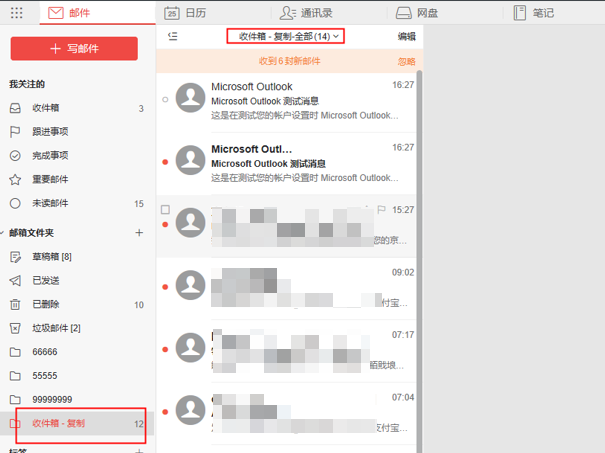Add a mail folder via 邮箱文件夹 plus icon
This screenshot has width=605, height=453.
point(139,232)
